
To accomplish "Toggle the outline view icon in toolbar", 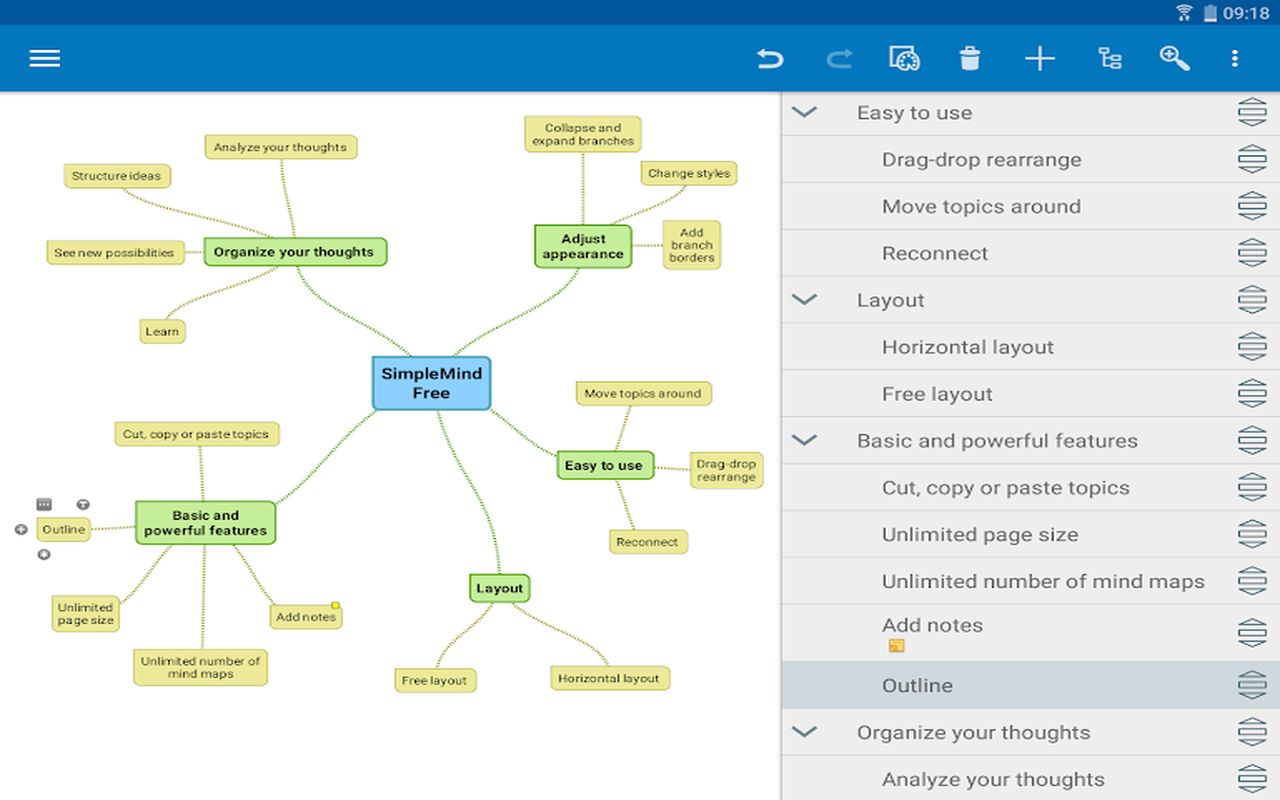I will pos(1109,59).
